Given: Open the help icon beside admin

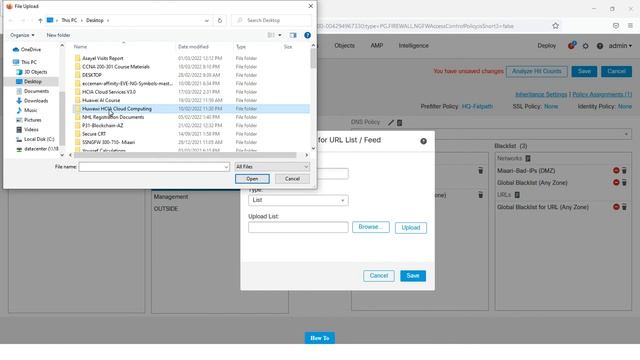Looking at the screenshot, I should click(x=600, y=46).
